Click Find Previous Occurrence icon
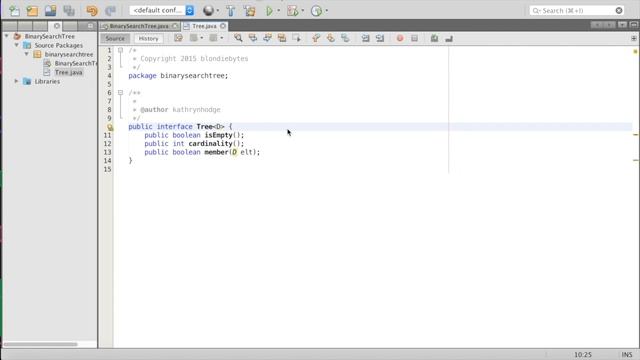Viewport: 640px width, 360px height. (x=253, y=38)
